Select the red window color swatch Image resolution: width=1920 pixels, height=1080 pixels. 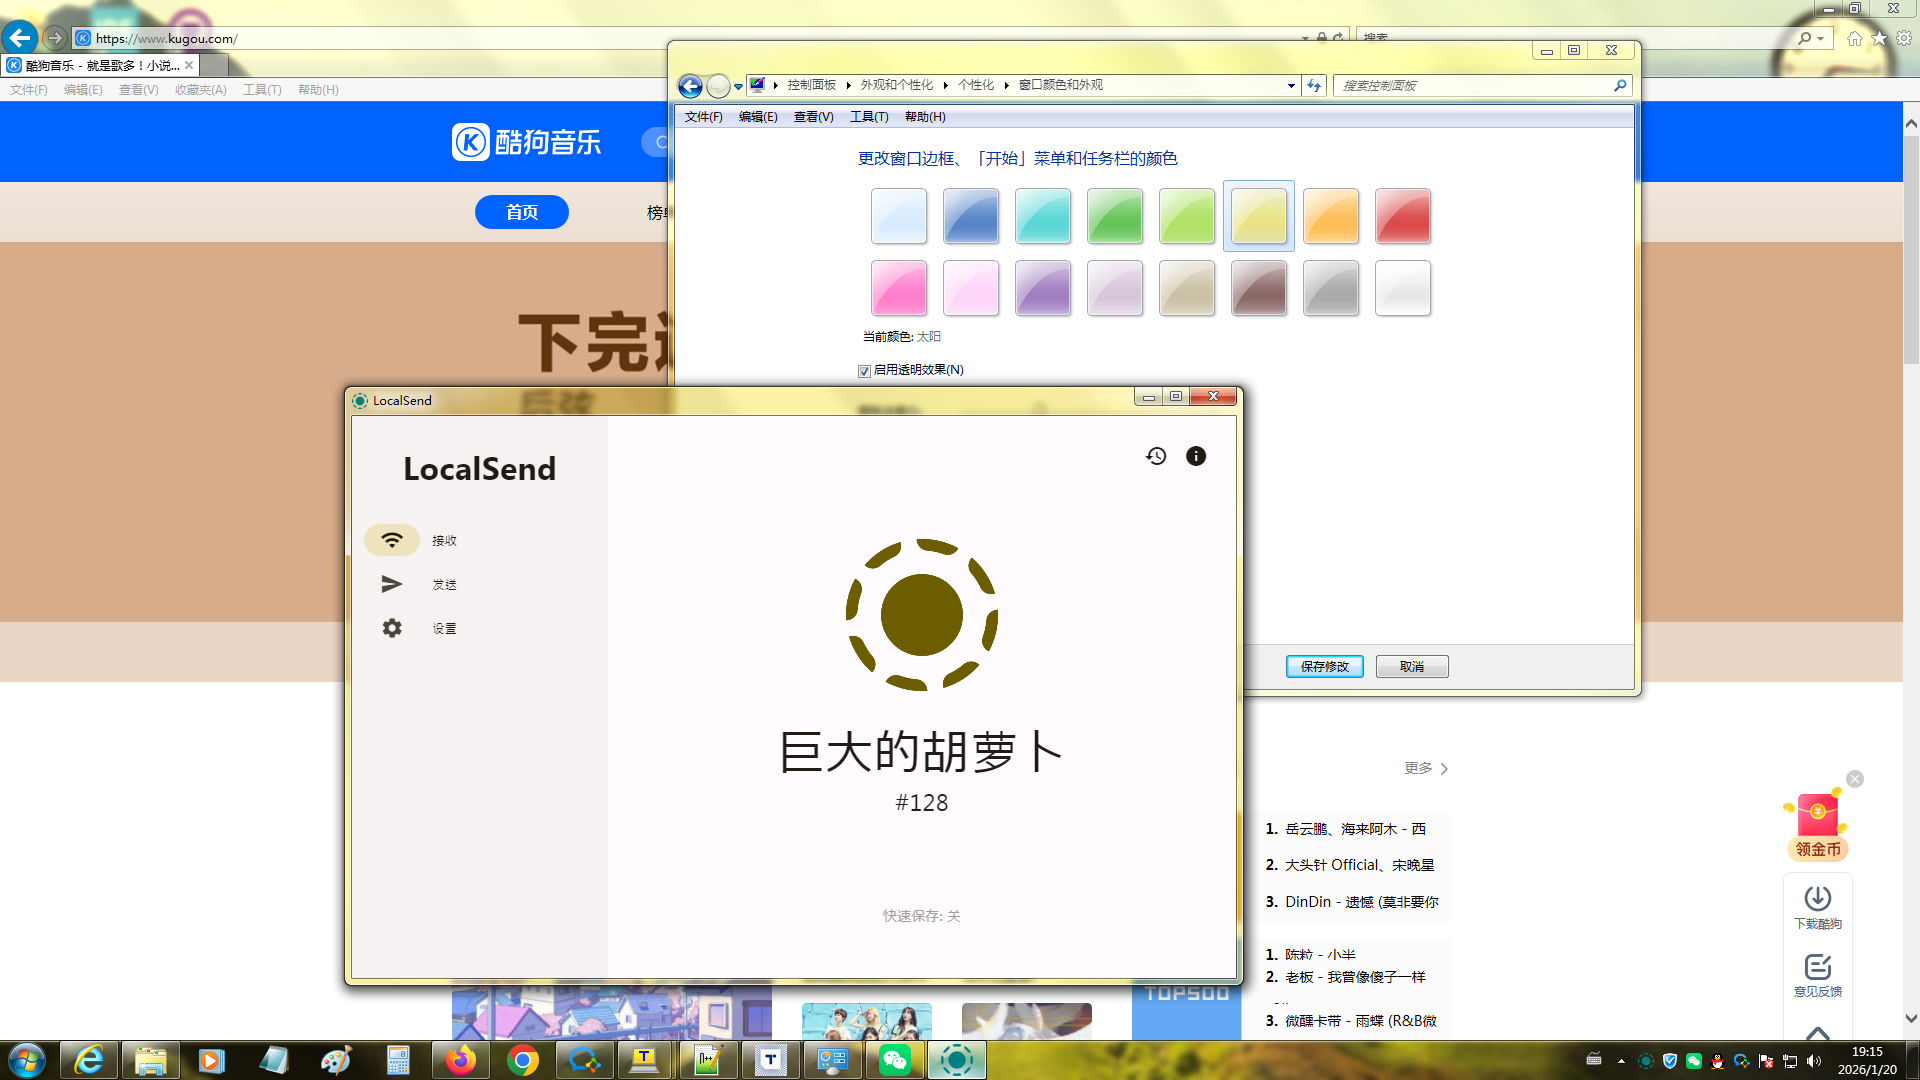click(x=1402, y=216)
